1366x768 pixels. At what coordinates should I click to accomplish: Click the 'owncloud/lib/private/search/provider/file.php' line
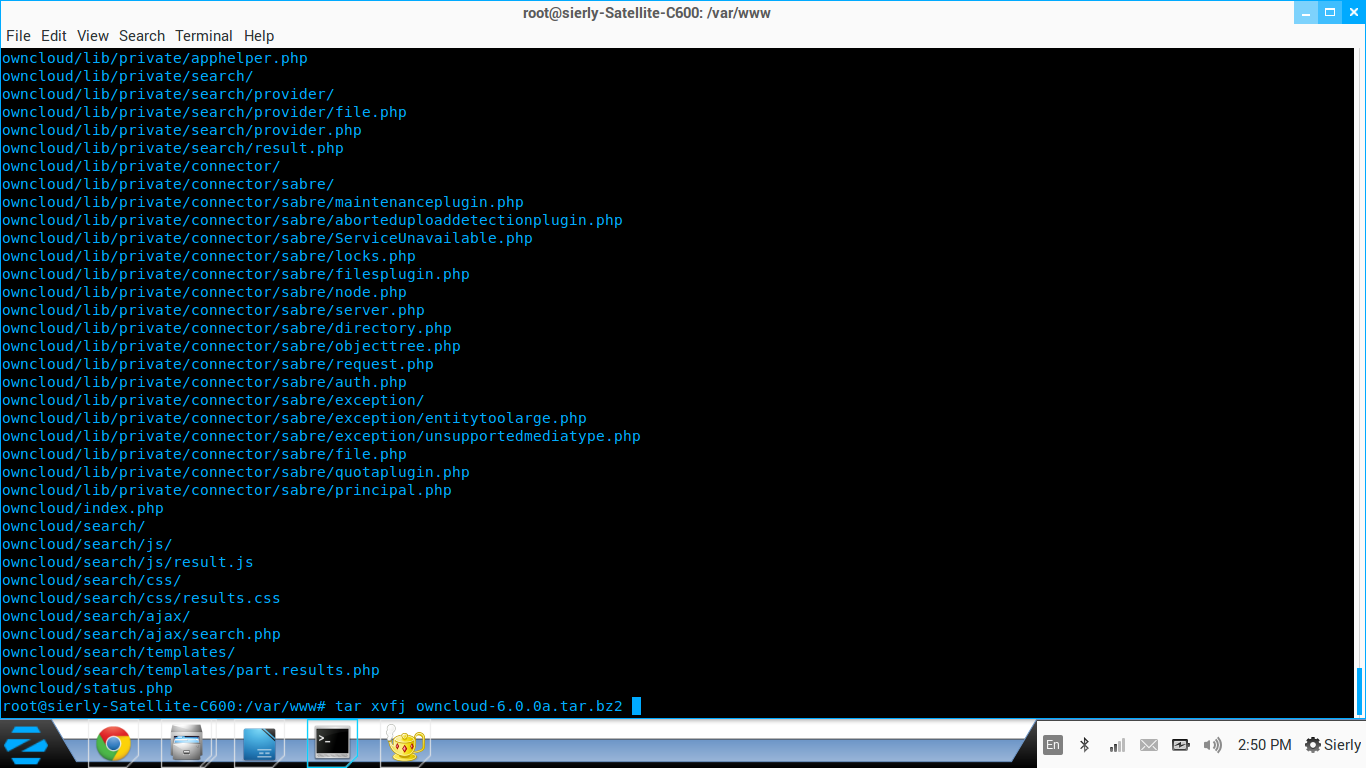[x=204, y=112]
